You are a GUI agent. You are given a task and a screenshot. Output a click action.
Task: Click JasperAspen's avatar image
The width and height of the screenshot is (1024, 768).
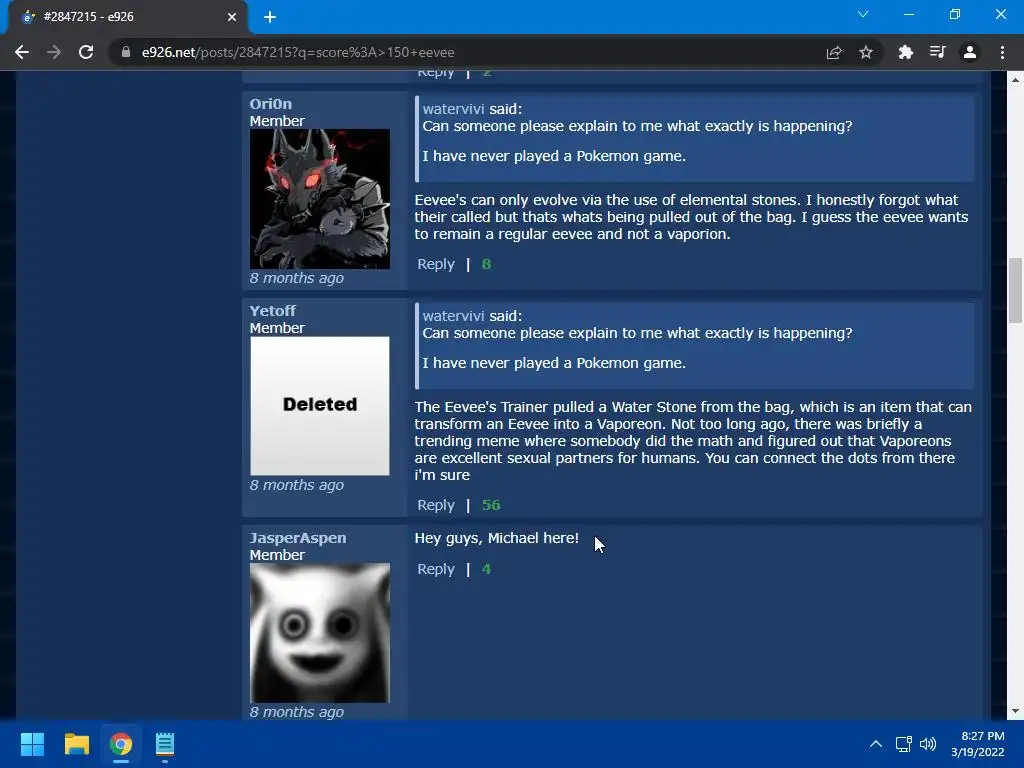coord(320,633)
